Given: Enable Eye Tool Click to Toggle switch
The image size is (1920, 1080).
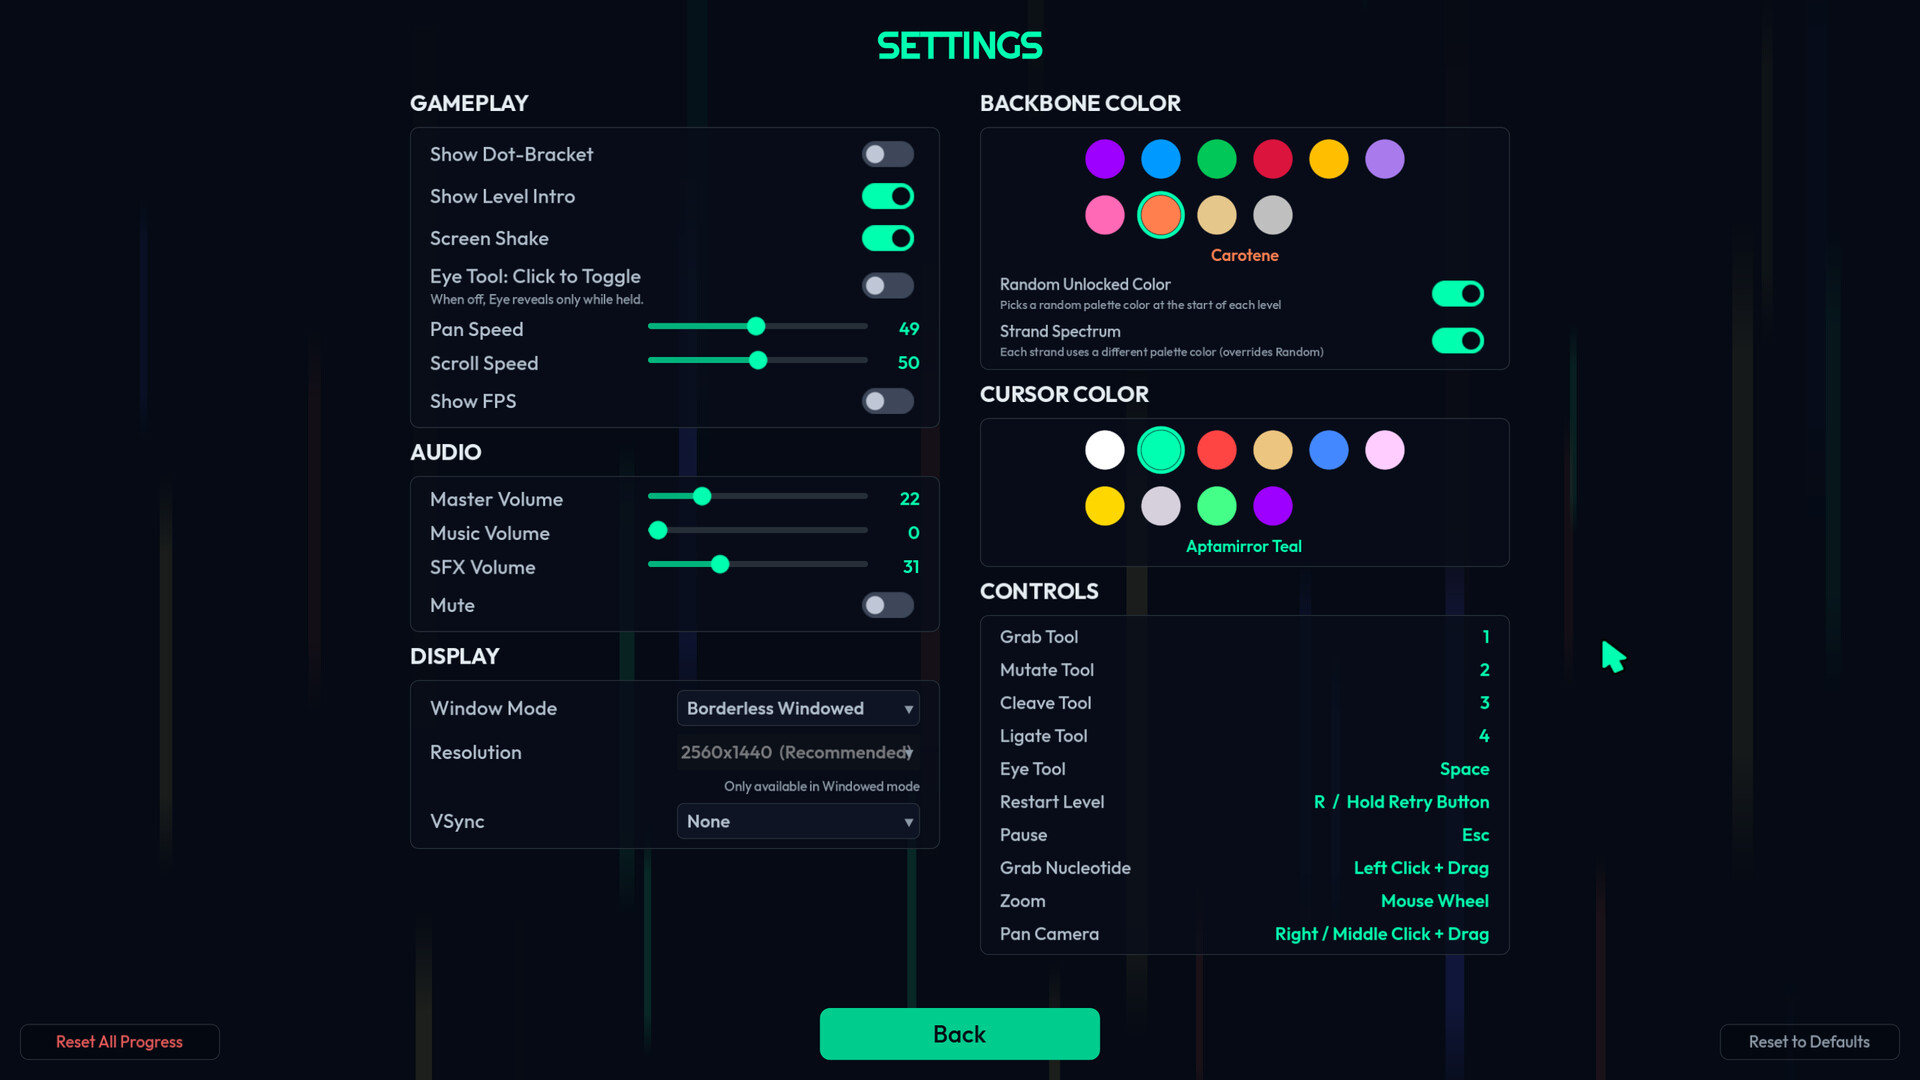Looking at the screenshot, I should (x=888, y=286).
